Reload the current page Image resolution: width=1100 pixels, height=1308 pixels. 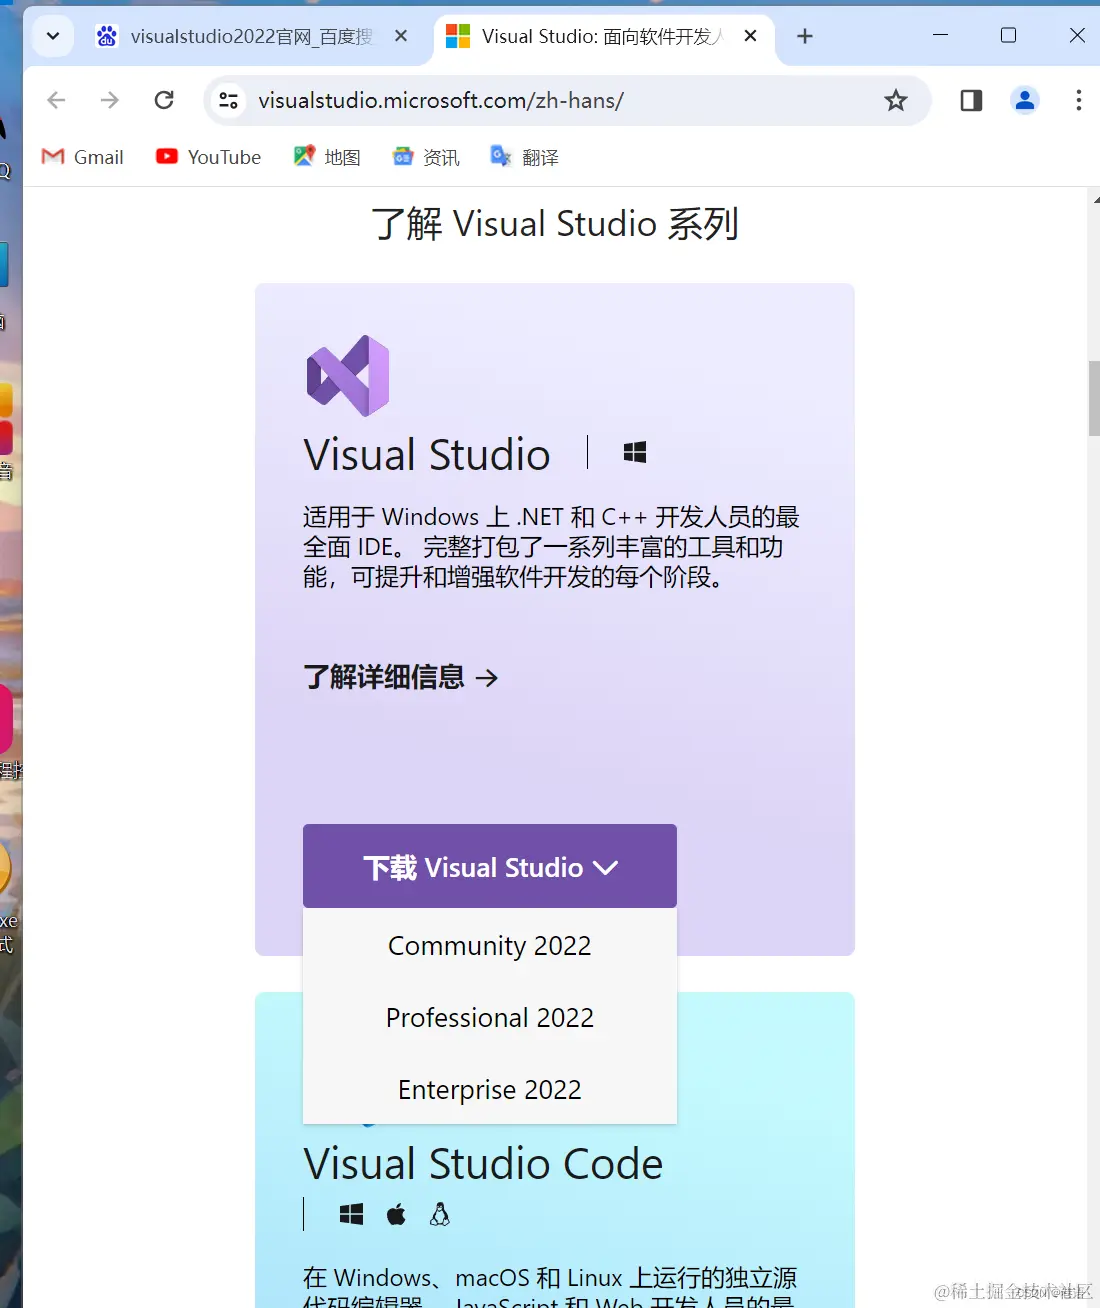pyautogui.click(x=164, y=100)
